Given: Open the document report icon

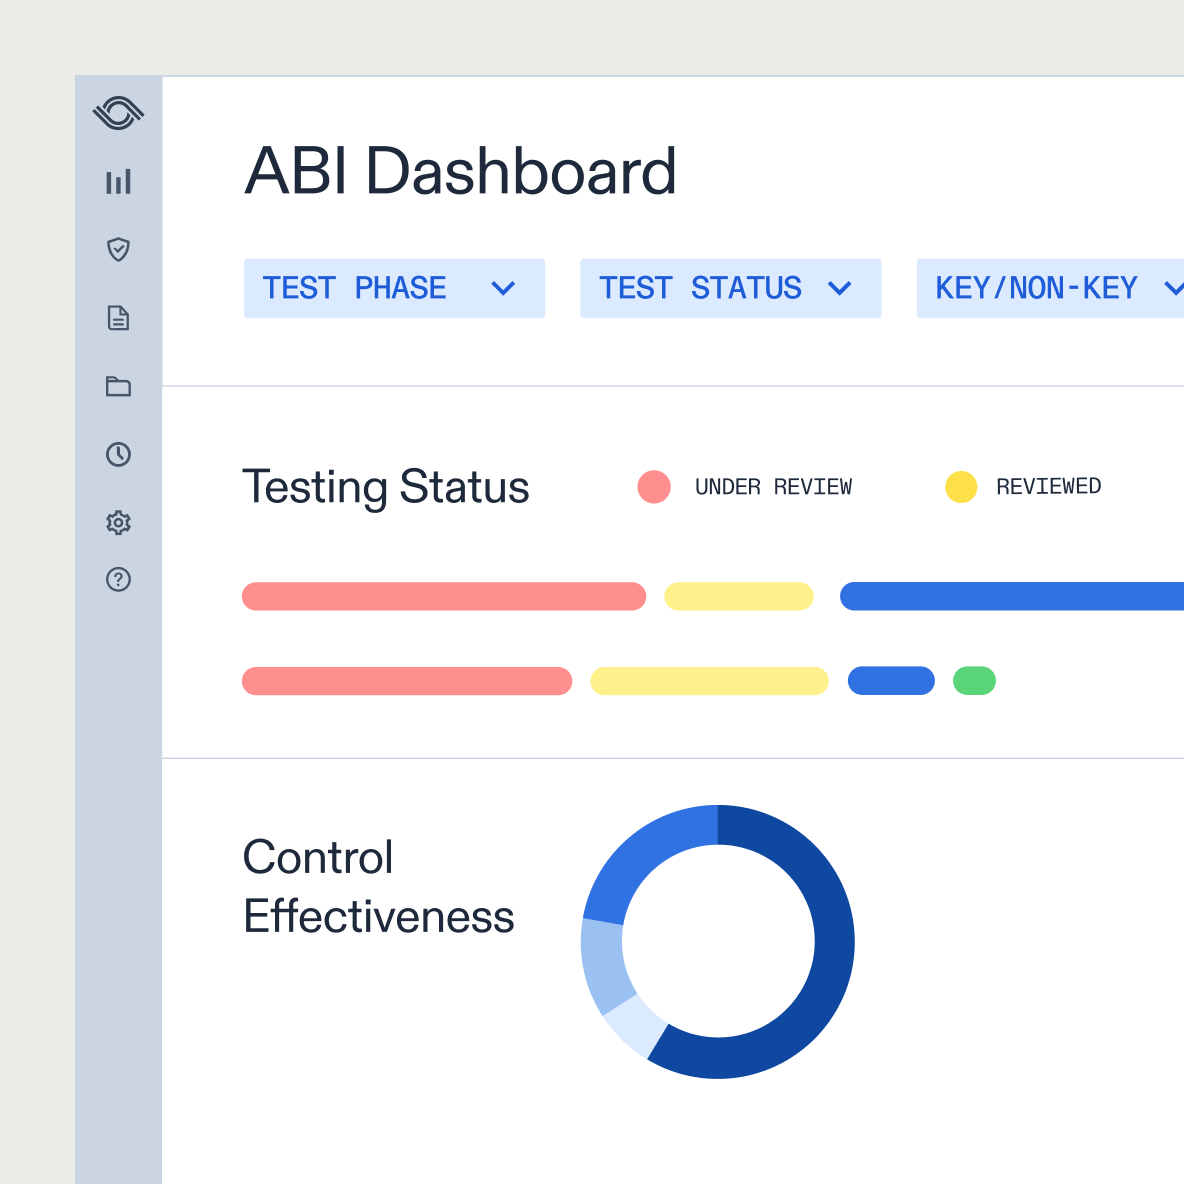Looking at the screenshot, I should coord(118,318).
